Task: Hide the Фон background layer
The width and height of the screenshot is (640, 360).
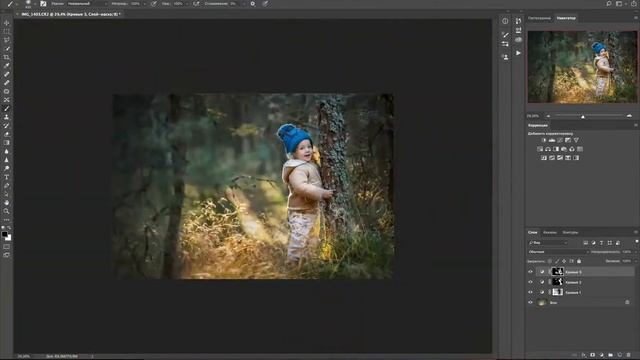Action: 531,302
